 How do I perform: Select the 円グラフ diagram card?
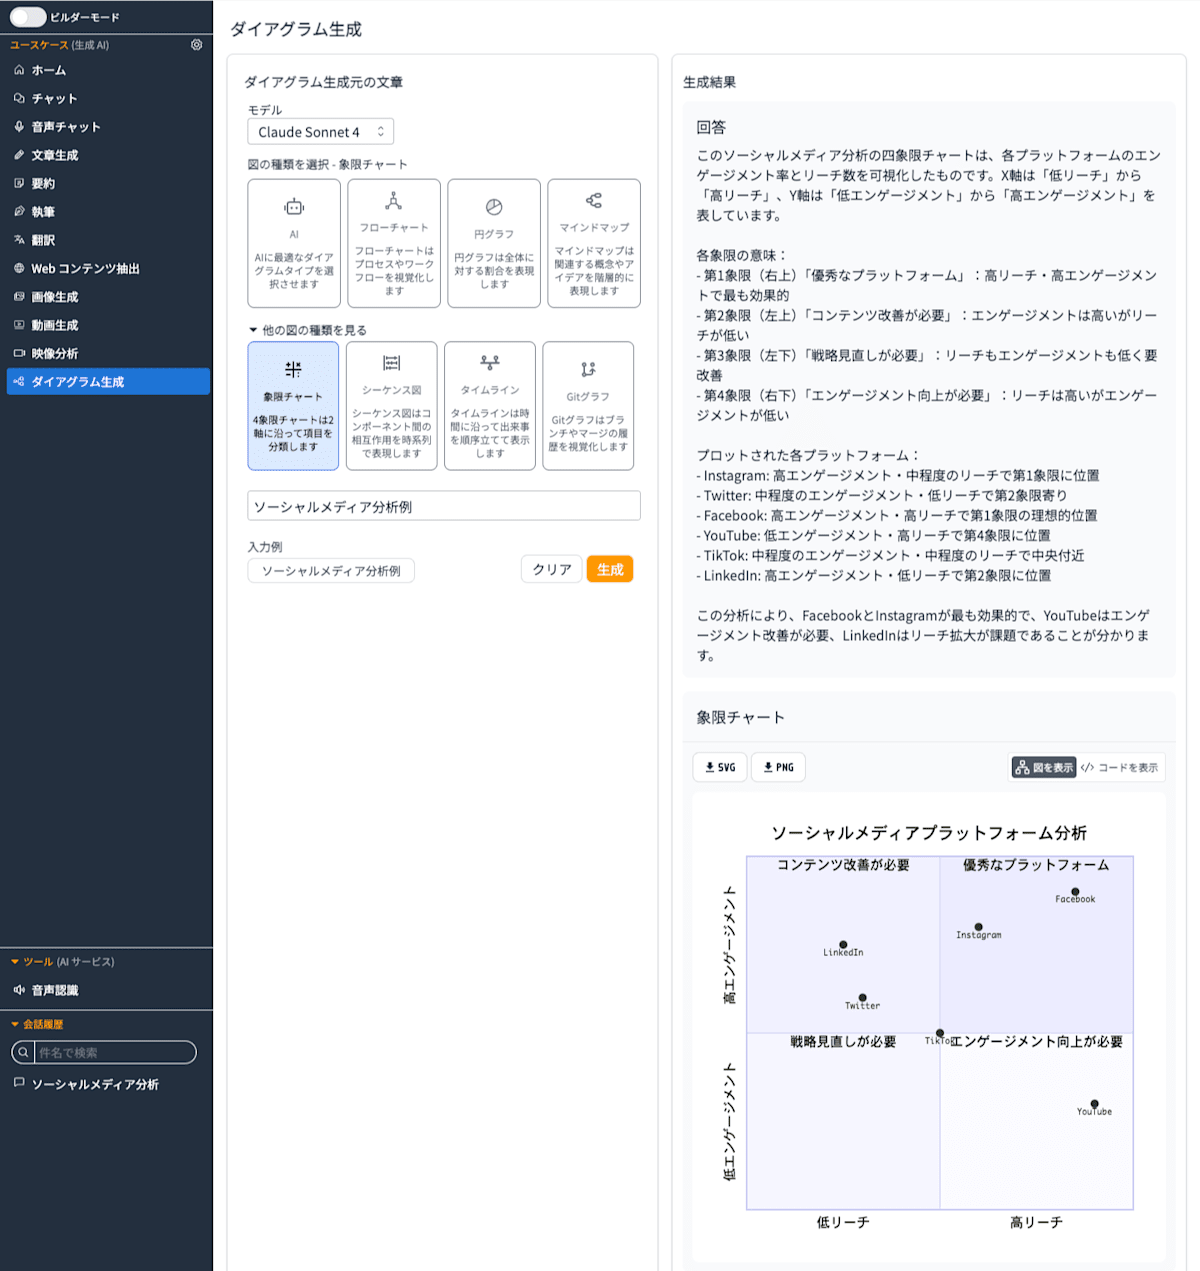(x=494, y=243)
